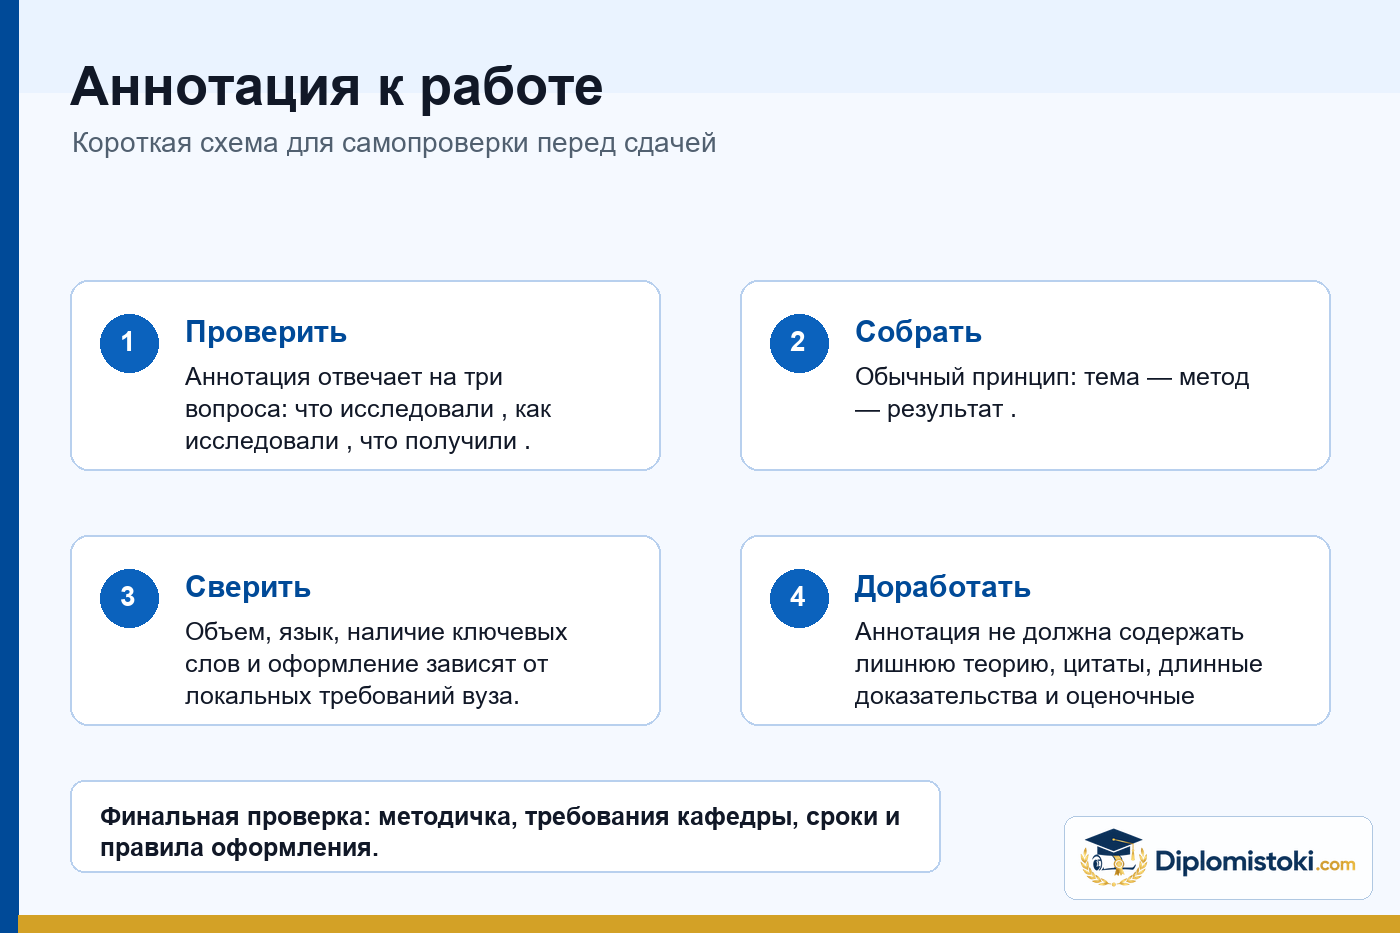Select the heading 'Доработать'
This screenshot has height=933, width=1400.
coord(942,587)
